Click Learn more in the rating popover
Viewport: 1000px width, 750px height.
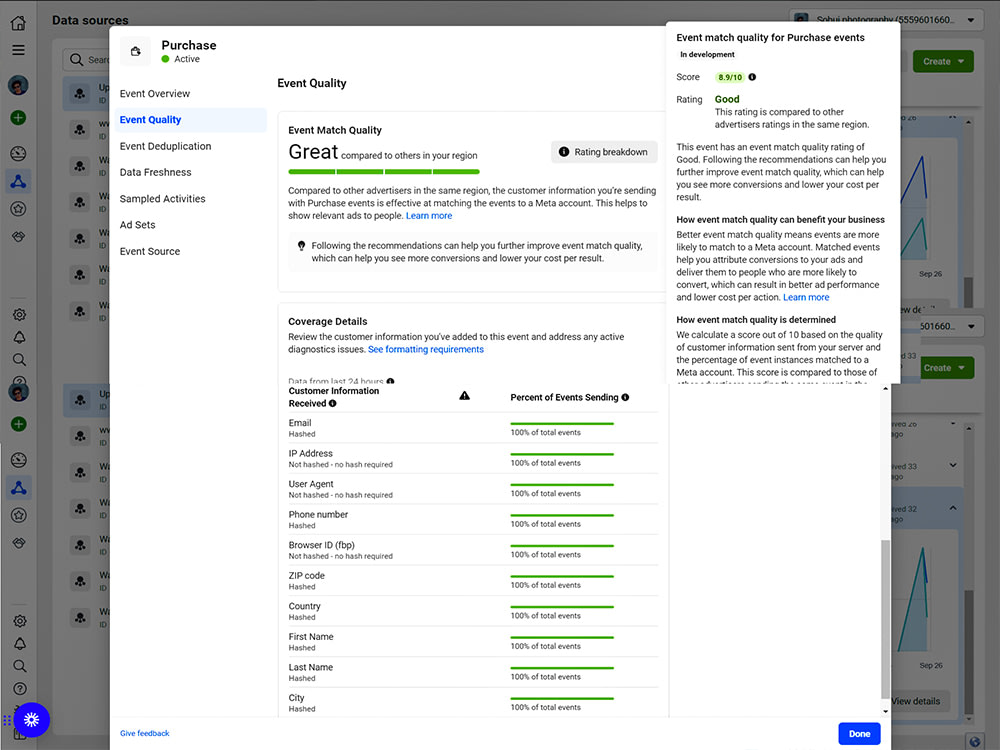coord(806,297)
